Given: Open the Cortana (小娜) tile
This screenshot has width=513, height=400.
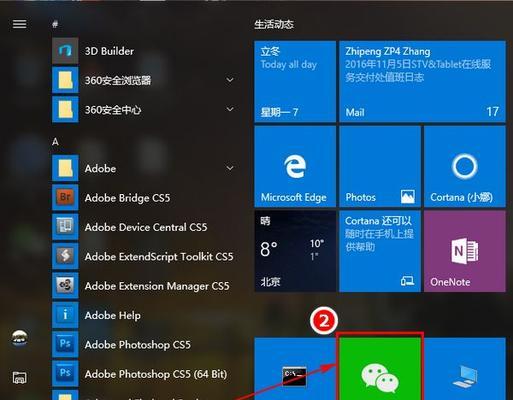Looking at the screenshot, I should click(x=465, y=166).
